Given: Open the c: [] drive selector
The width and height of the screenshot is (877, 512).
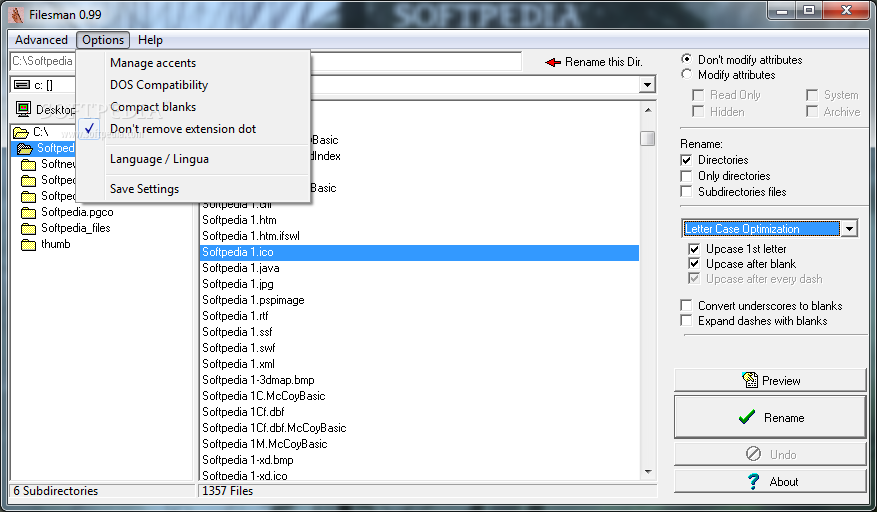Looking at the screenshot, I should point(43,85).
